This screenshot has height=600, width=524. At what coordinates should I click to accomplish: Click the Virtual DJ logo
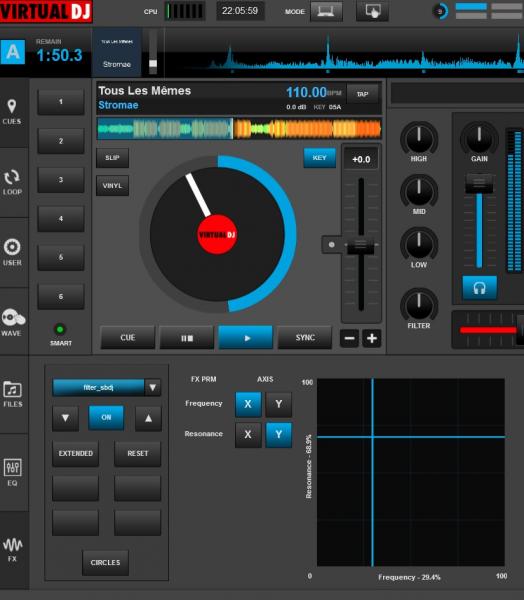click(46, 11)
